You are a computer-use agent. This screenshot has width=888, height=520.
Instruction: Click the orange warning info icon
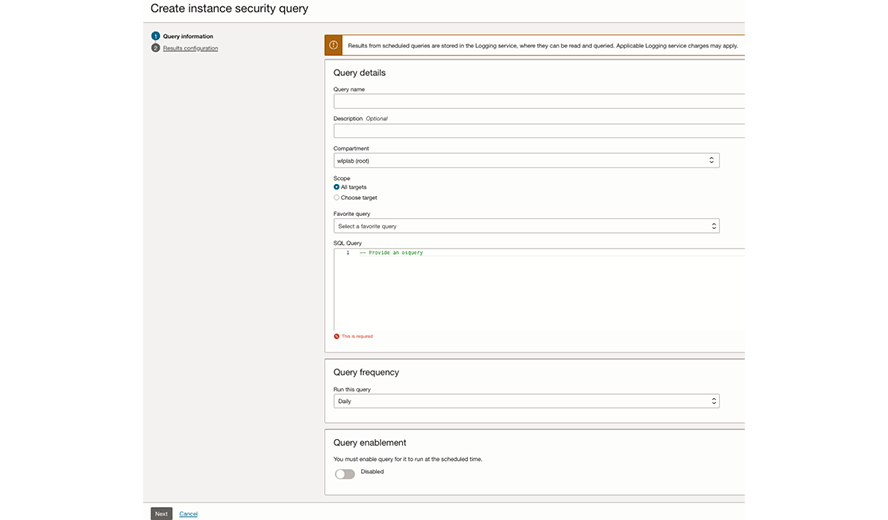pyautogui.click(x=334, y=45)
